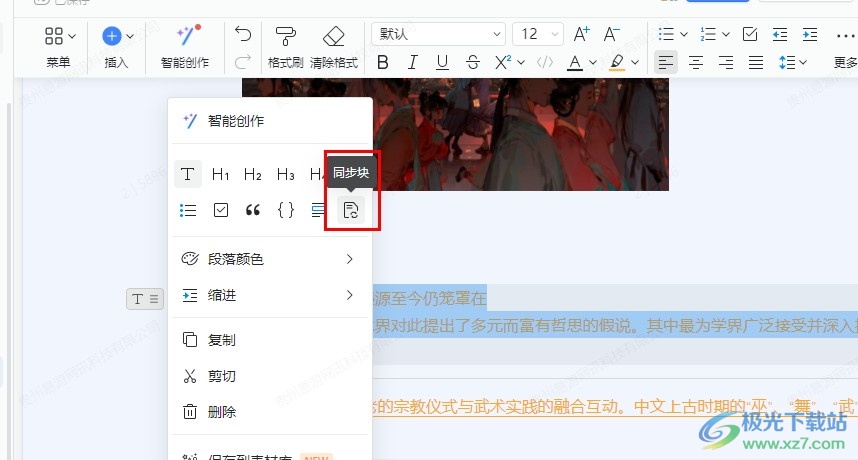Open the 默认 font family dropdown
The height and width of the screenshot is (460, 858).
point(438,34)
